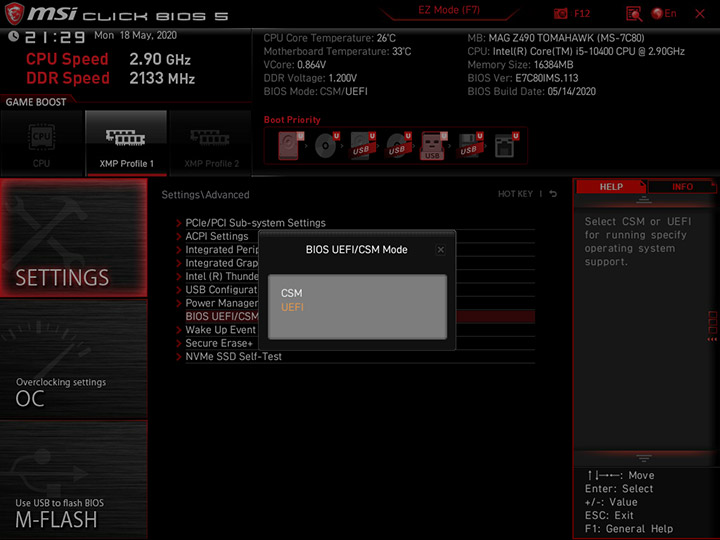Image resolution: width=720 pixels, height=540 pixels.
Task: Click the CPU Speed 2.90 GHz value
Action: tap(160, 59)
